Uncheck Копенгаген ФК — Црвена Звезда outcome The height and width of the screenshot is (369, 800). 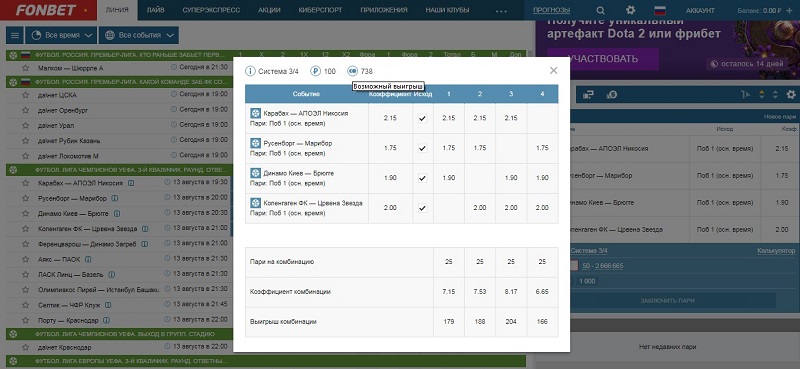[x=422, y=208]
